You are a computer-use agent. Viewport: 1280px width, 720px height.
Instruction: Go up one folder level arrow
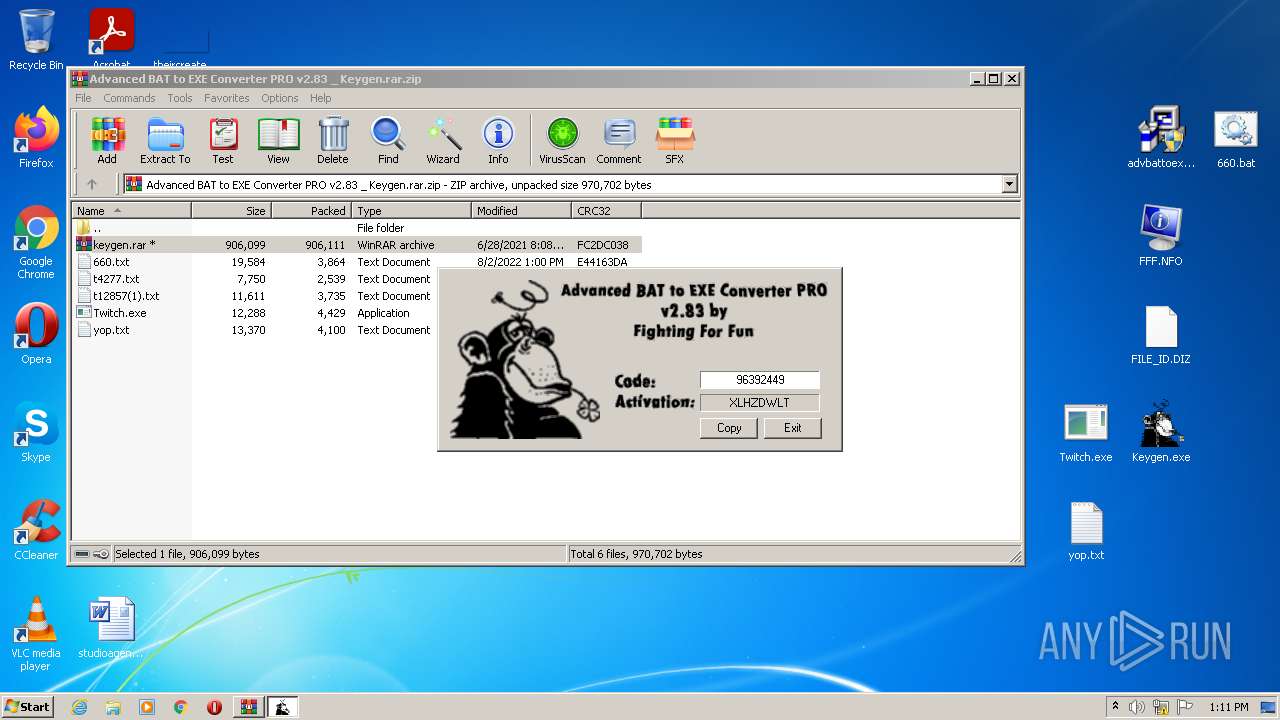pos(92,184)
